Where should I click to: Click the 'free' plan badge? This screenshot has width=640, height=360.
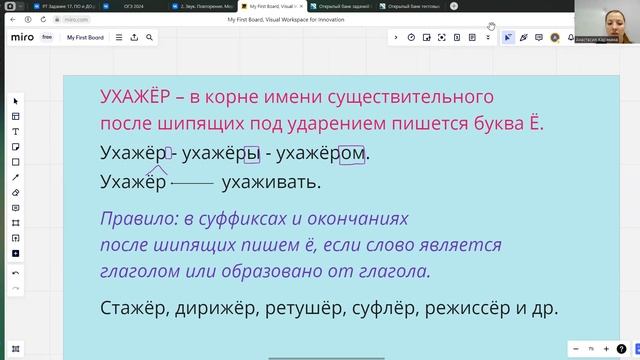point(47,37)
